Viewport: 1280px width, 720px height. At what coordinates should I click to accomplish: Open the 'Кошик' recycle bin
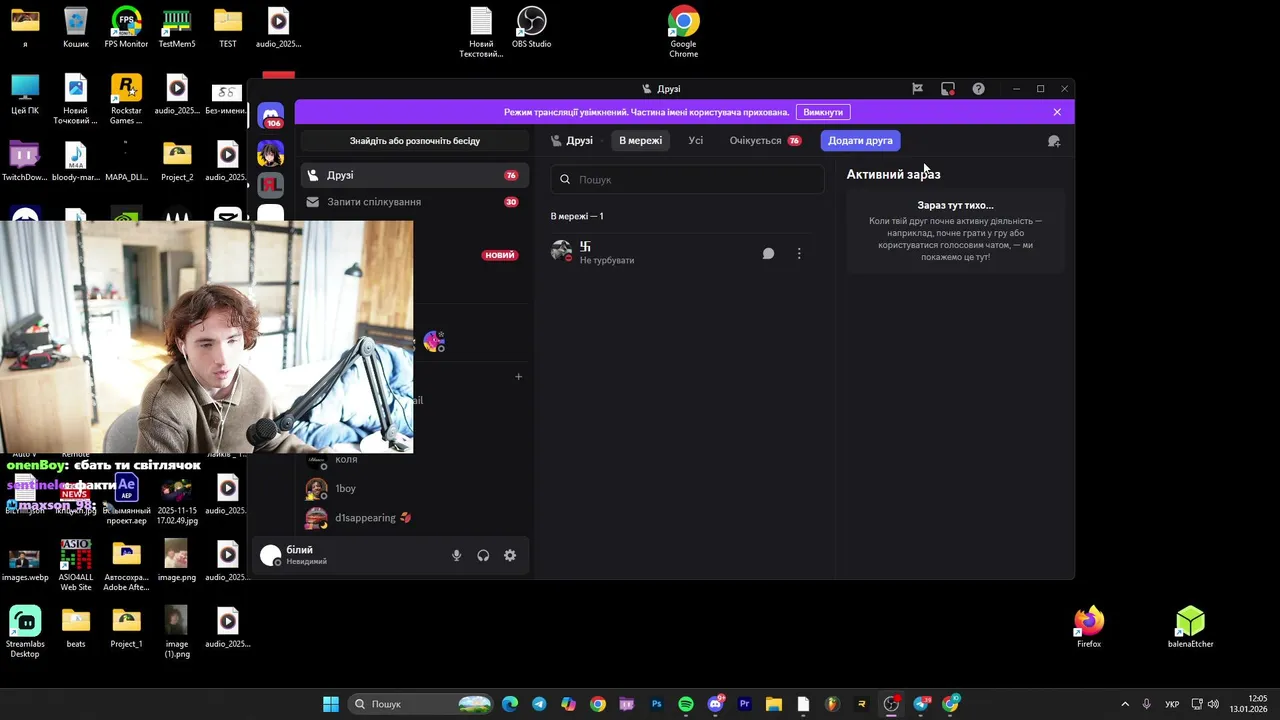point(76,28)
